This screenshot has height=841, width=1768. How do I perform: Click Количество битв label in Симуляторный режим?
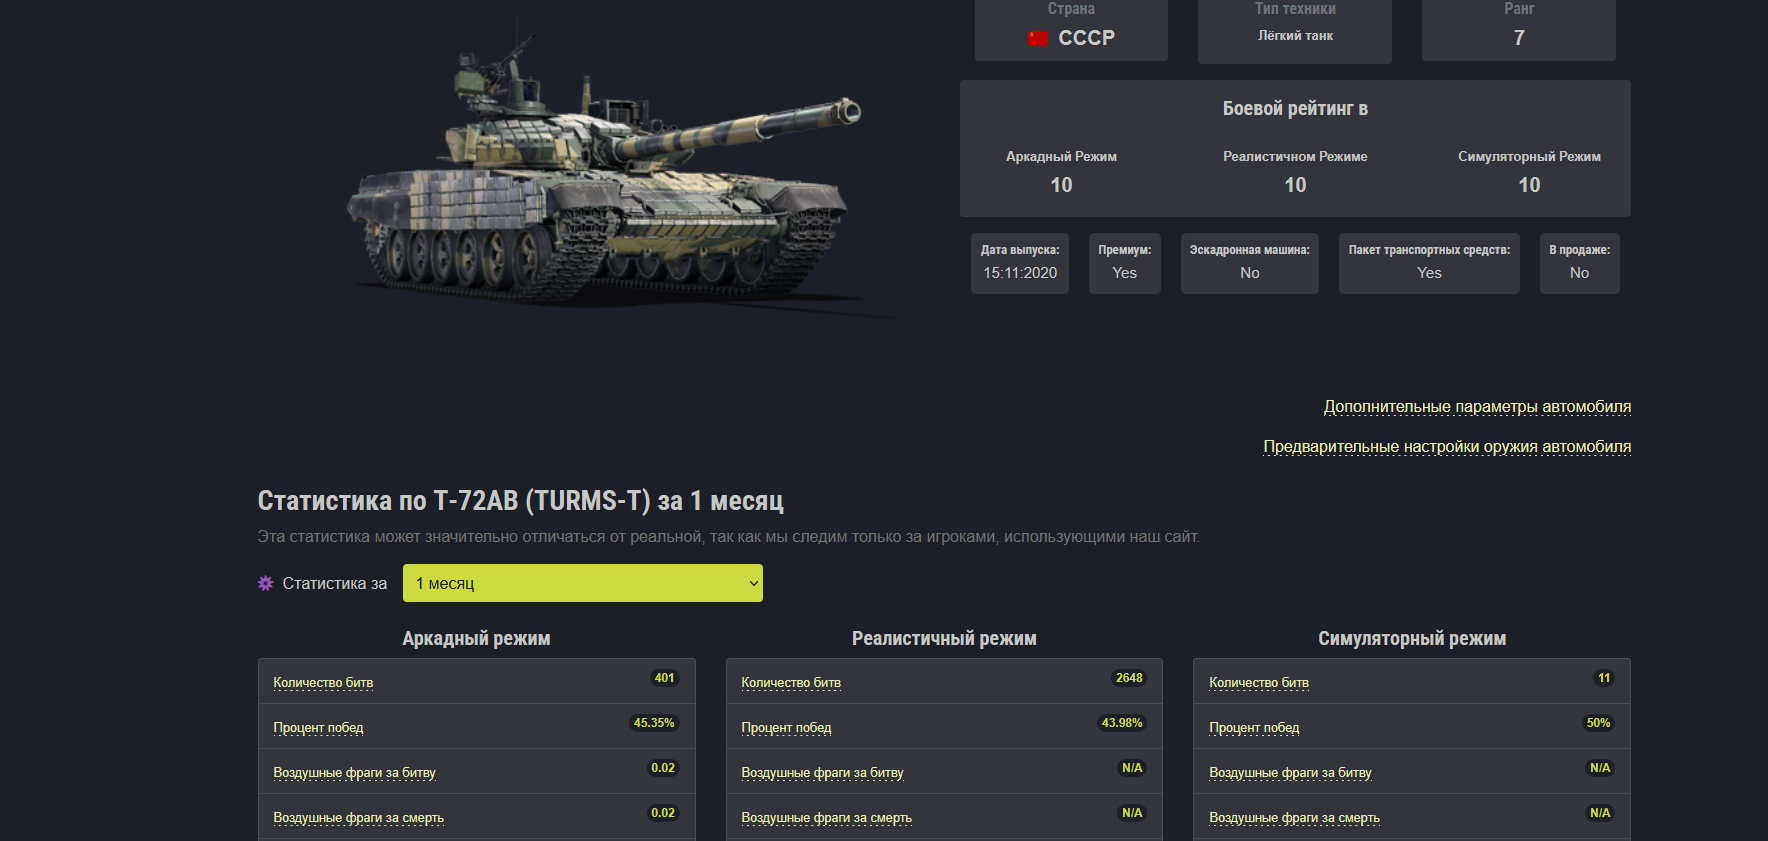1259,683
